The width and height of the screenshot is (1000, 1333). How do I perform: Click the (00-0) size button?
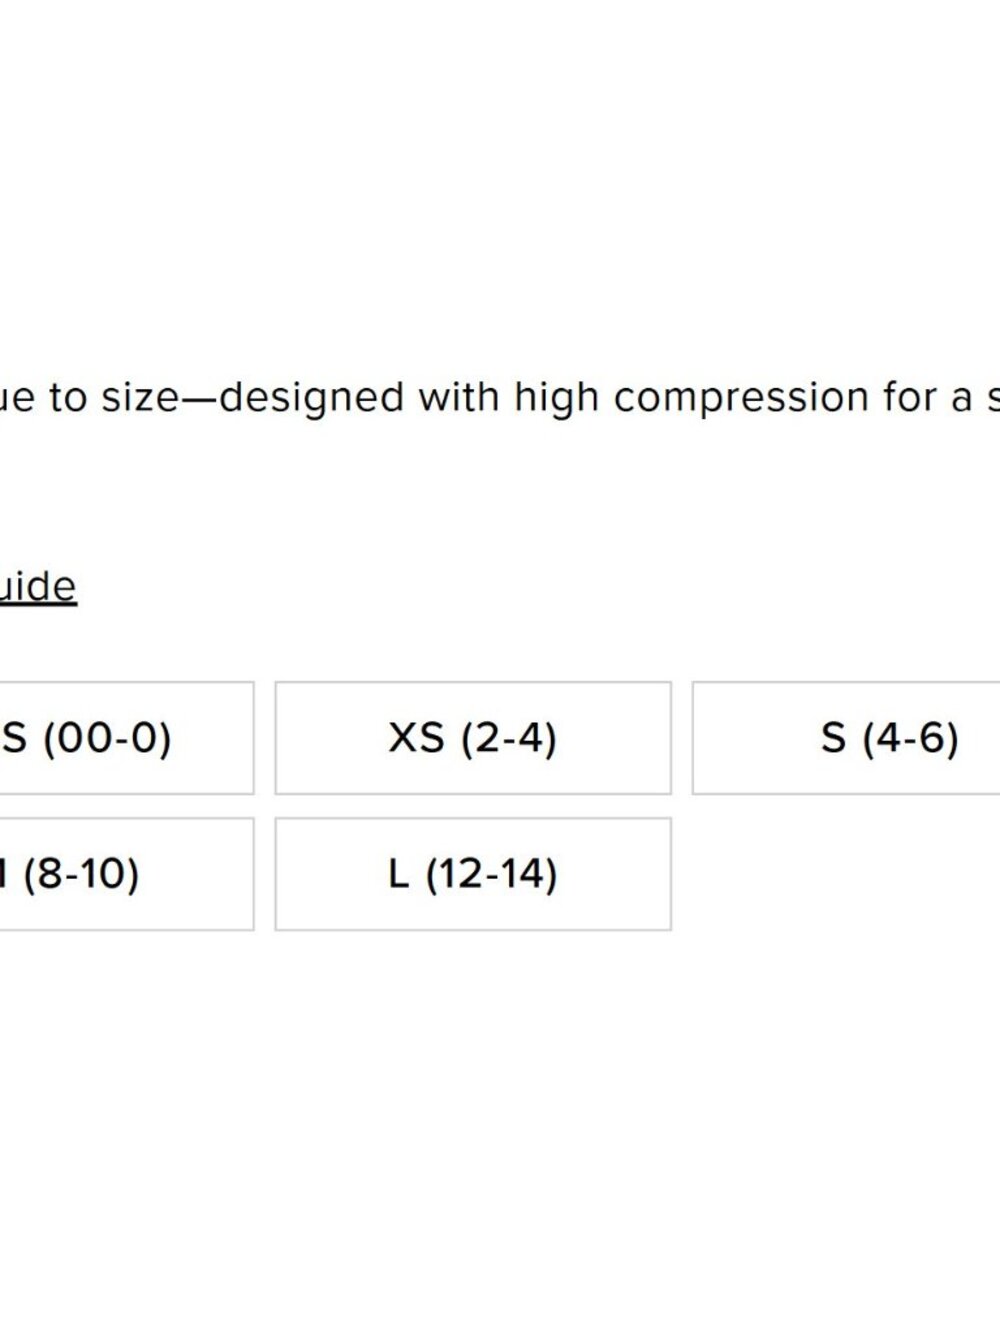[x=110, y=738]
